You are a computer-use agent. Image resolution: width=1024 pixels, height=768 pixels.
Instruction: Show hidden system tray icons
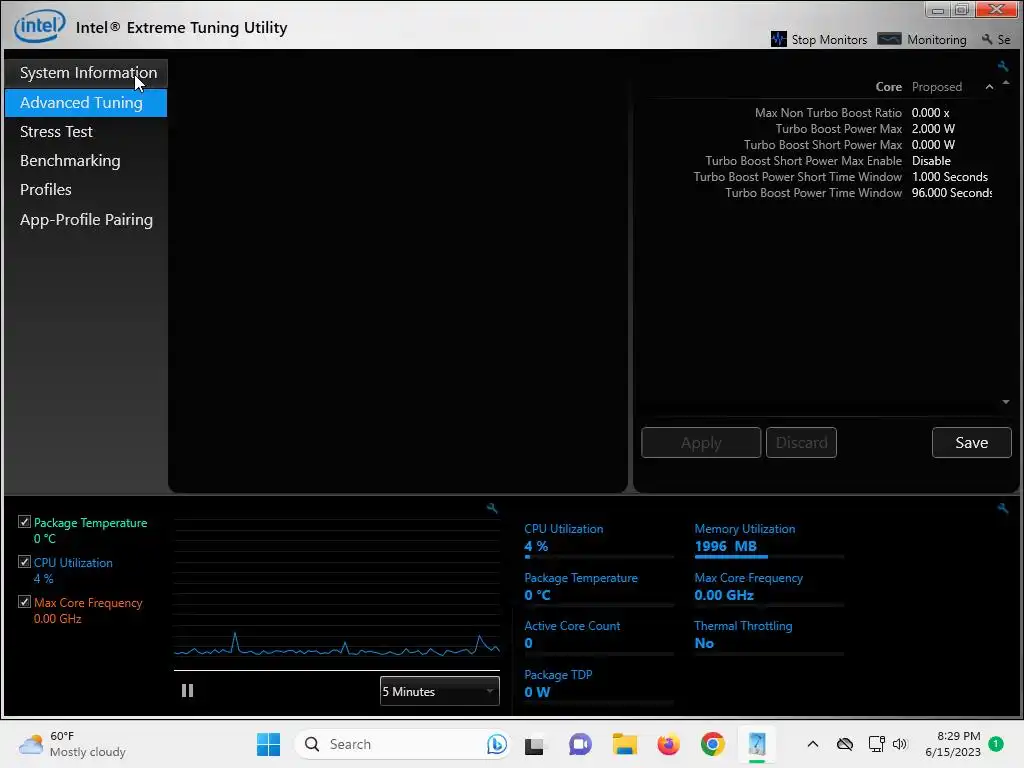pos(812,744)
